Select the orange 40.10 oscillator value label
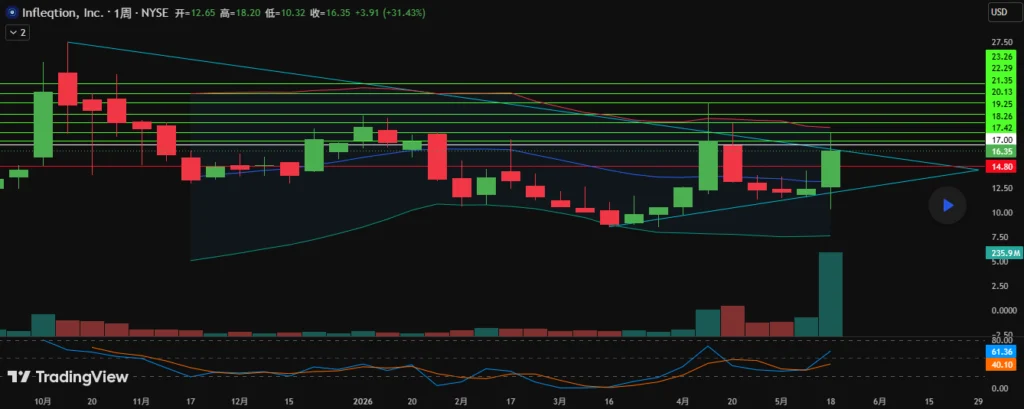The image size is (1024, 409). pyautogui.click(x=1002, y=364)
